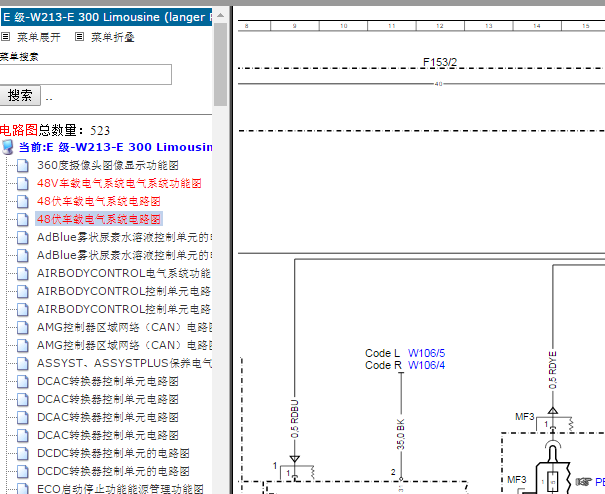The image size is (605, 494).
Task: Open ASSYST、ASSYSTPLUS保养电气 entry
Action: click(124, 363)
